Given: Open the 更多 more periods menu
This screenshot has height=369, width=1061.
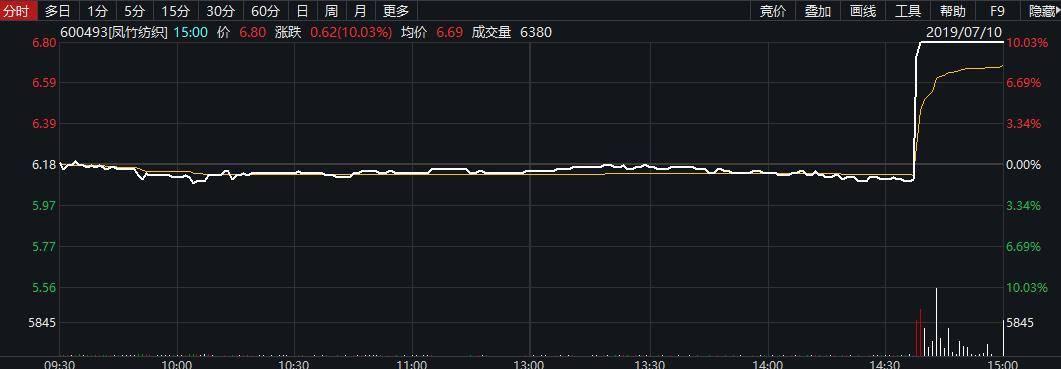Looking at the screenshot, I should [396, 10].
